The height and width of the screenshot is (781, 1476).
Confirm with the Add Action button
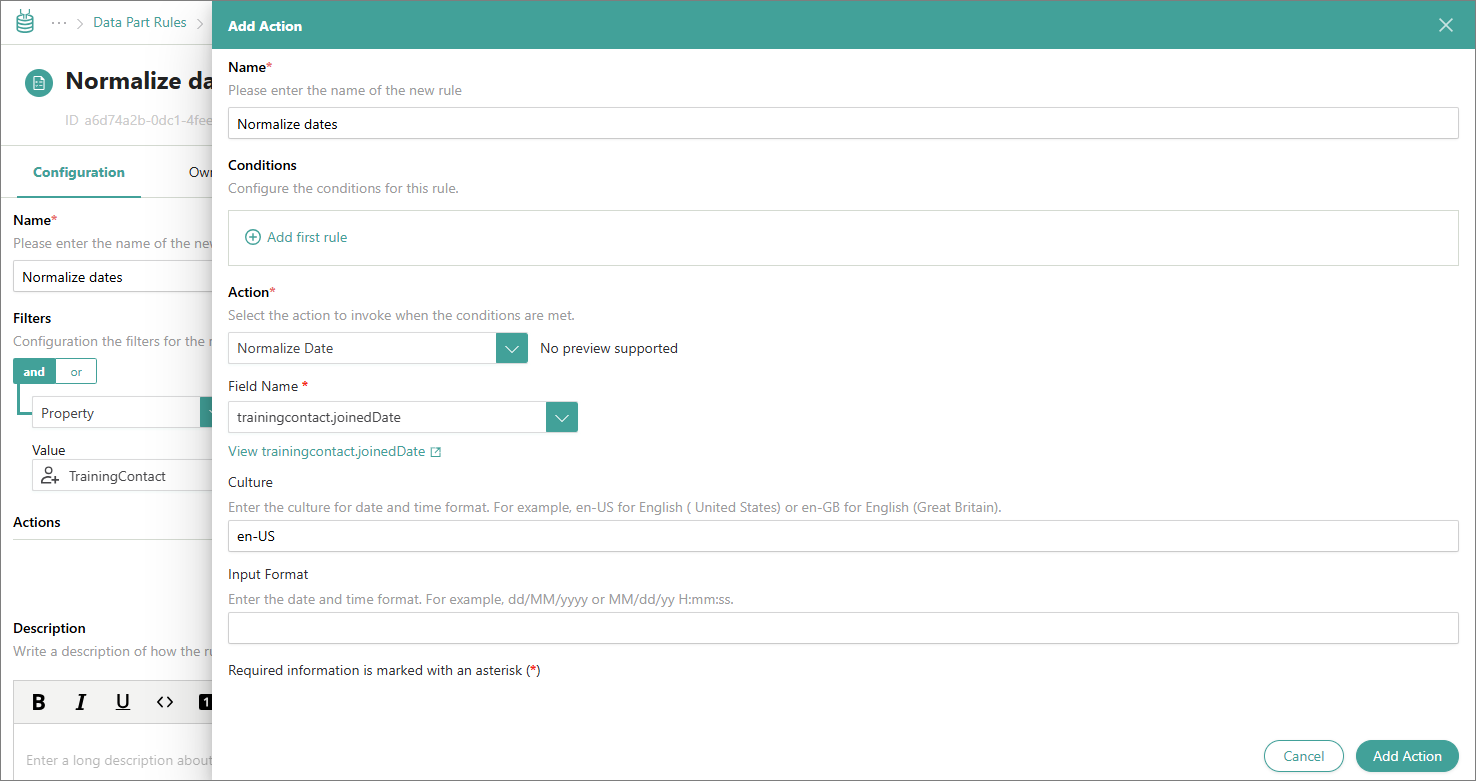pyautogui.click(x=1407, y=756)
